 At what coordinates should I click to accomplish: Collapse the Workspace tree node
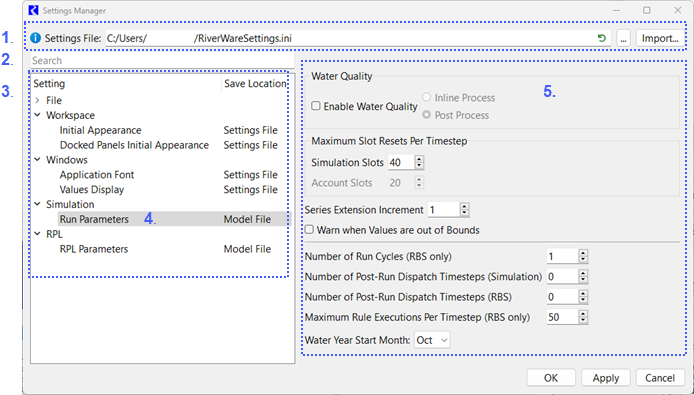38,115
